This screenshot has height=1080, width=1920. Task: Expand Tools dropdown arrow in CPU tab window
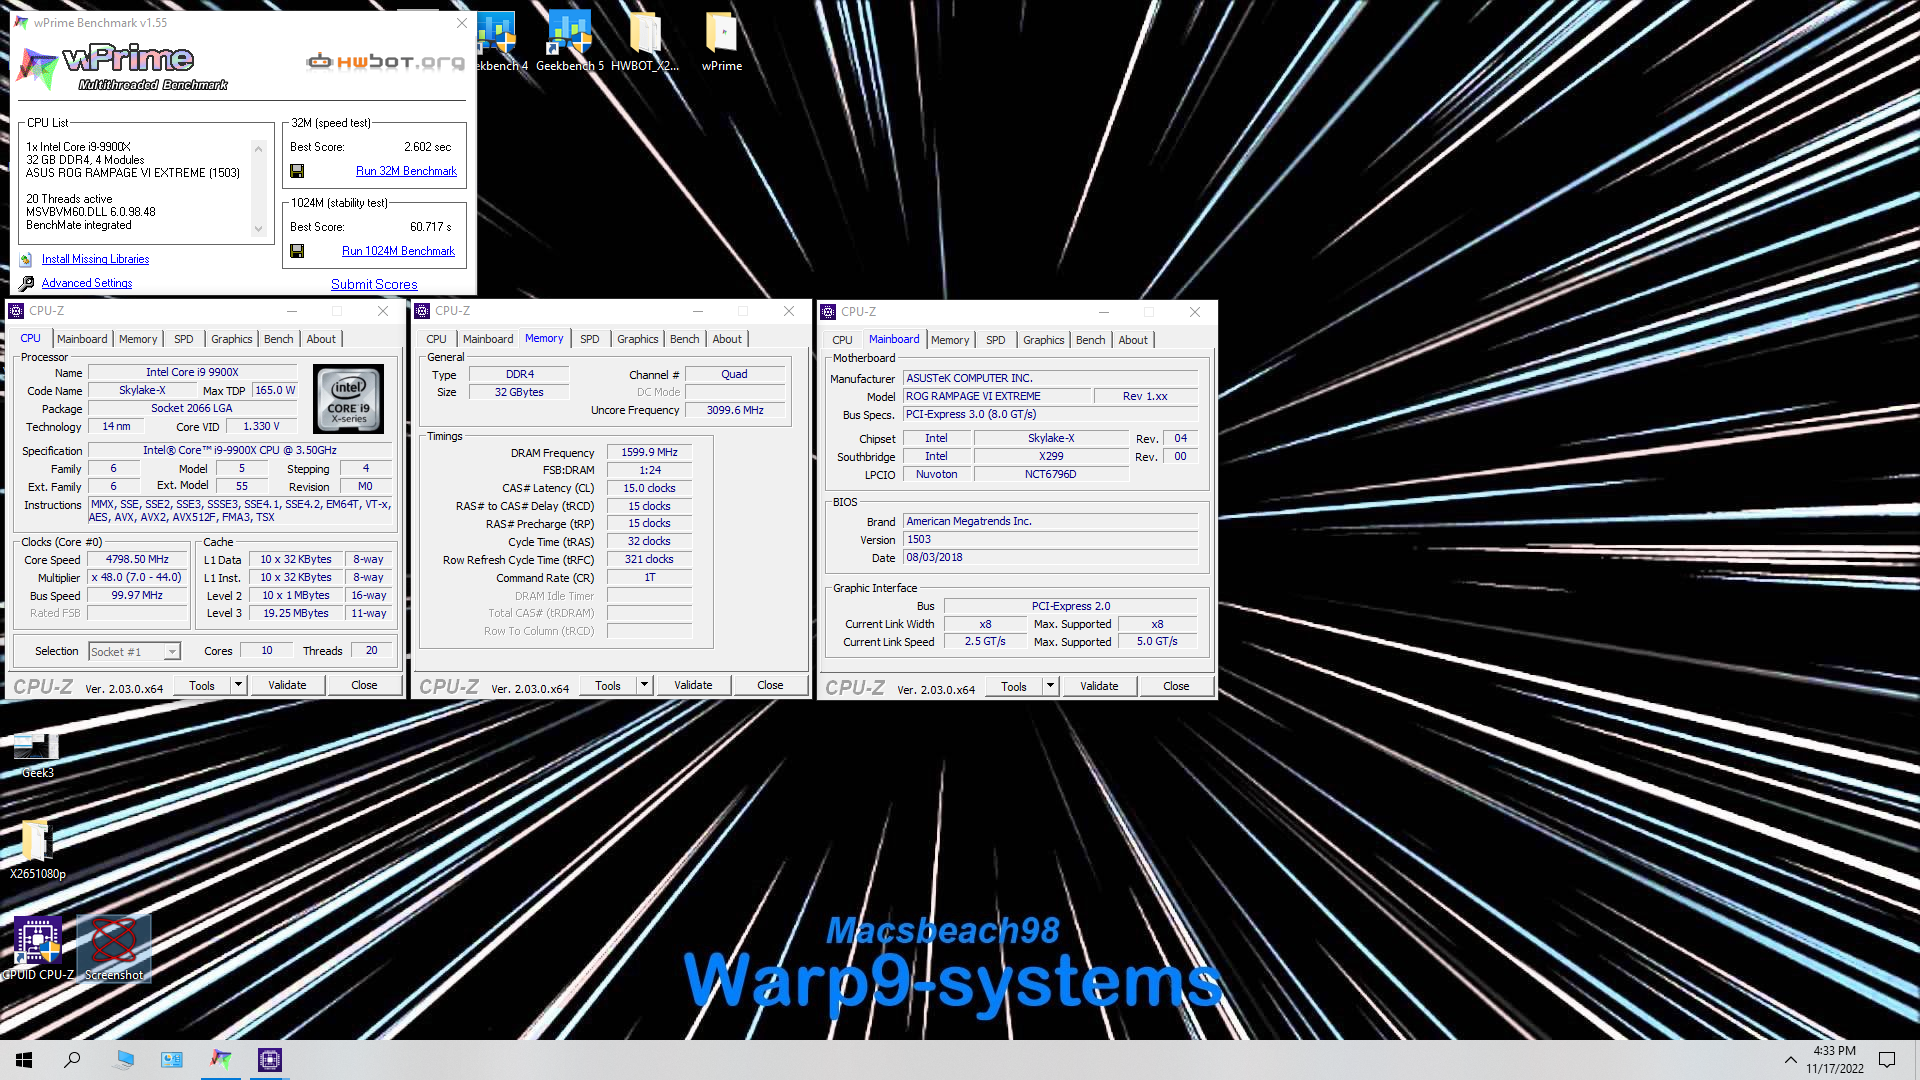tap(238, 685)
